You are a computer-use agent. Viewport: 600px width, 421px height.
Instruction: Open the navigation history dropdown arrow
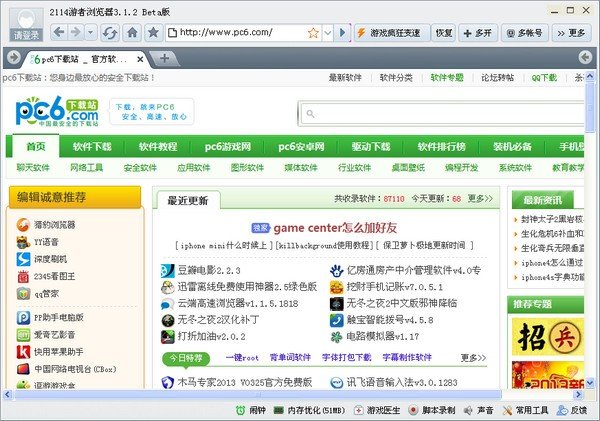[x=91, y=33]
